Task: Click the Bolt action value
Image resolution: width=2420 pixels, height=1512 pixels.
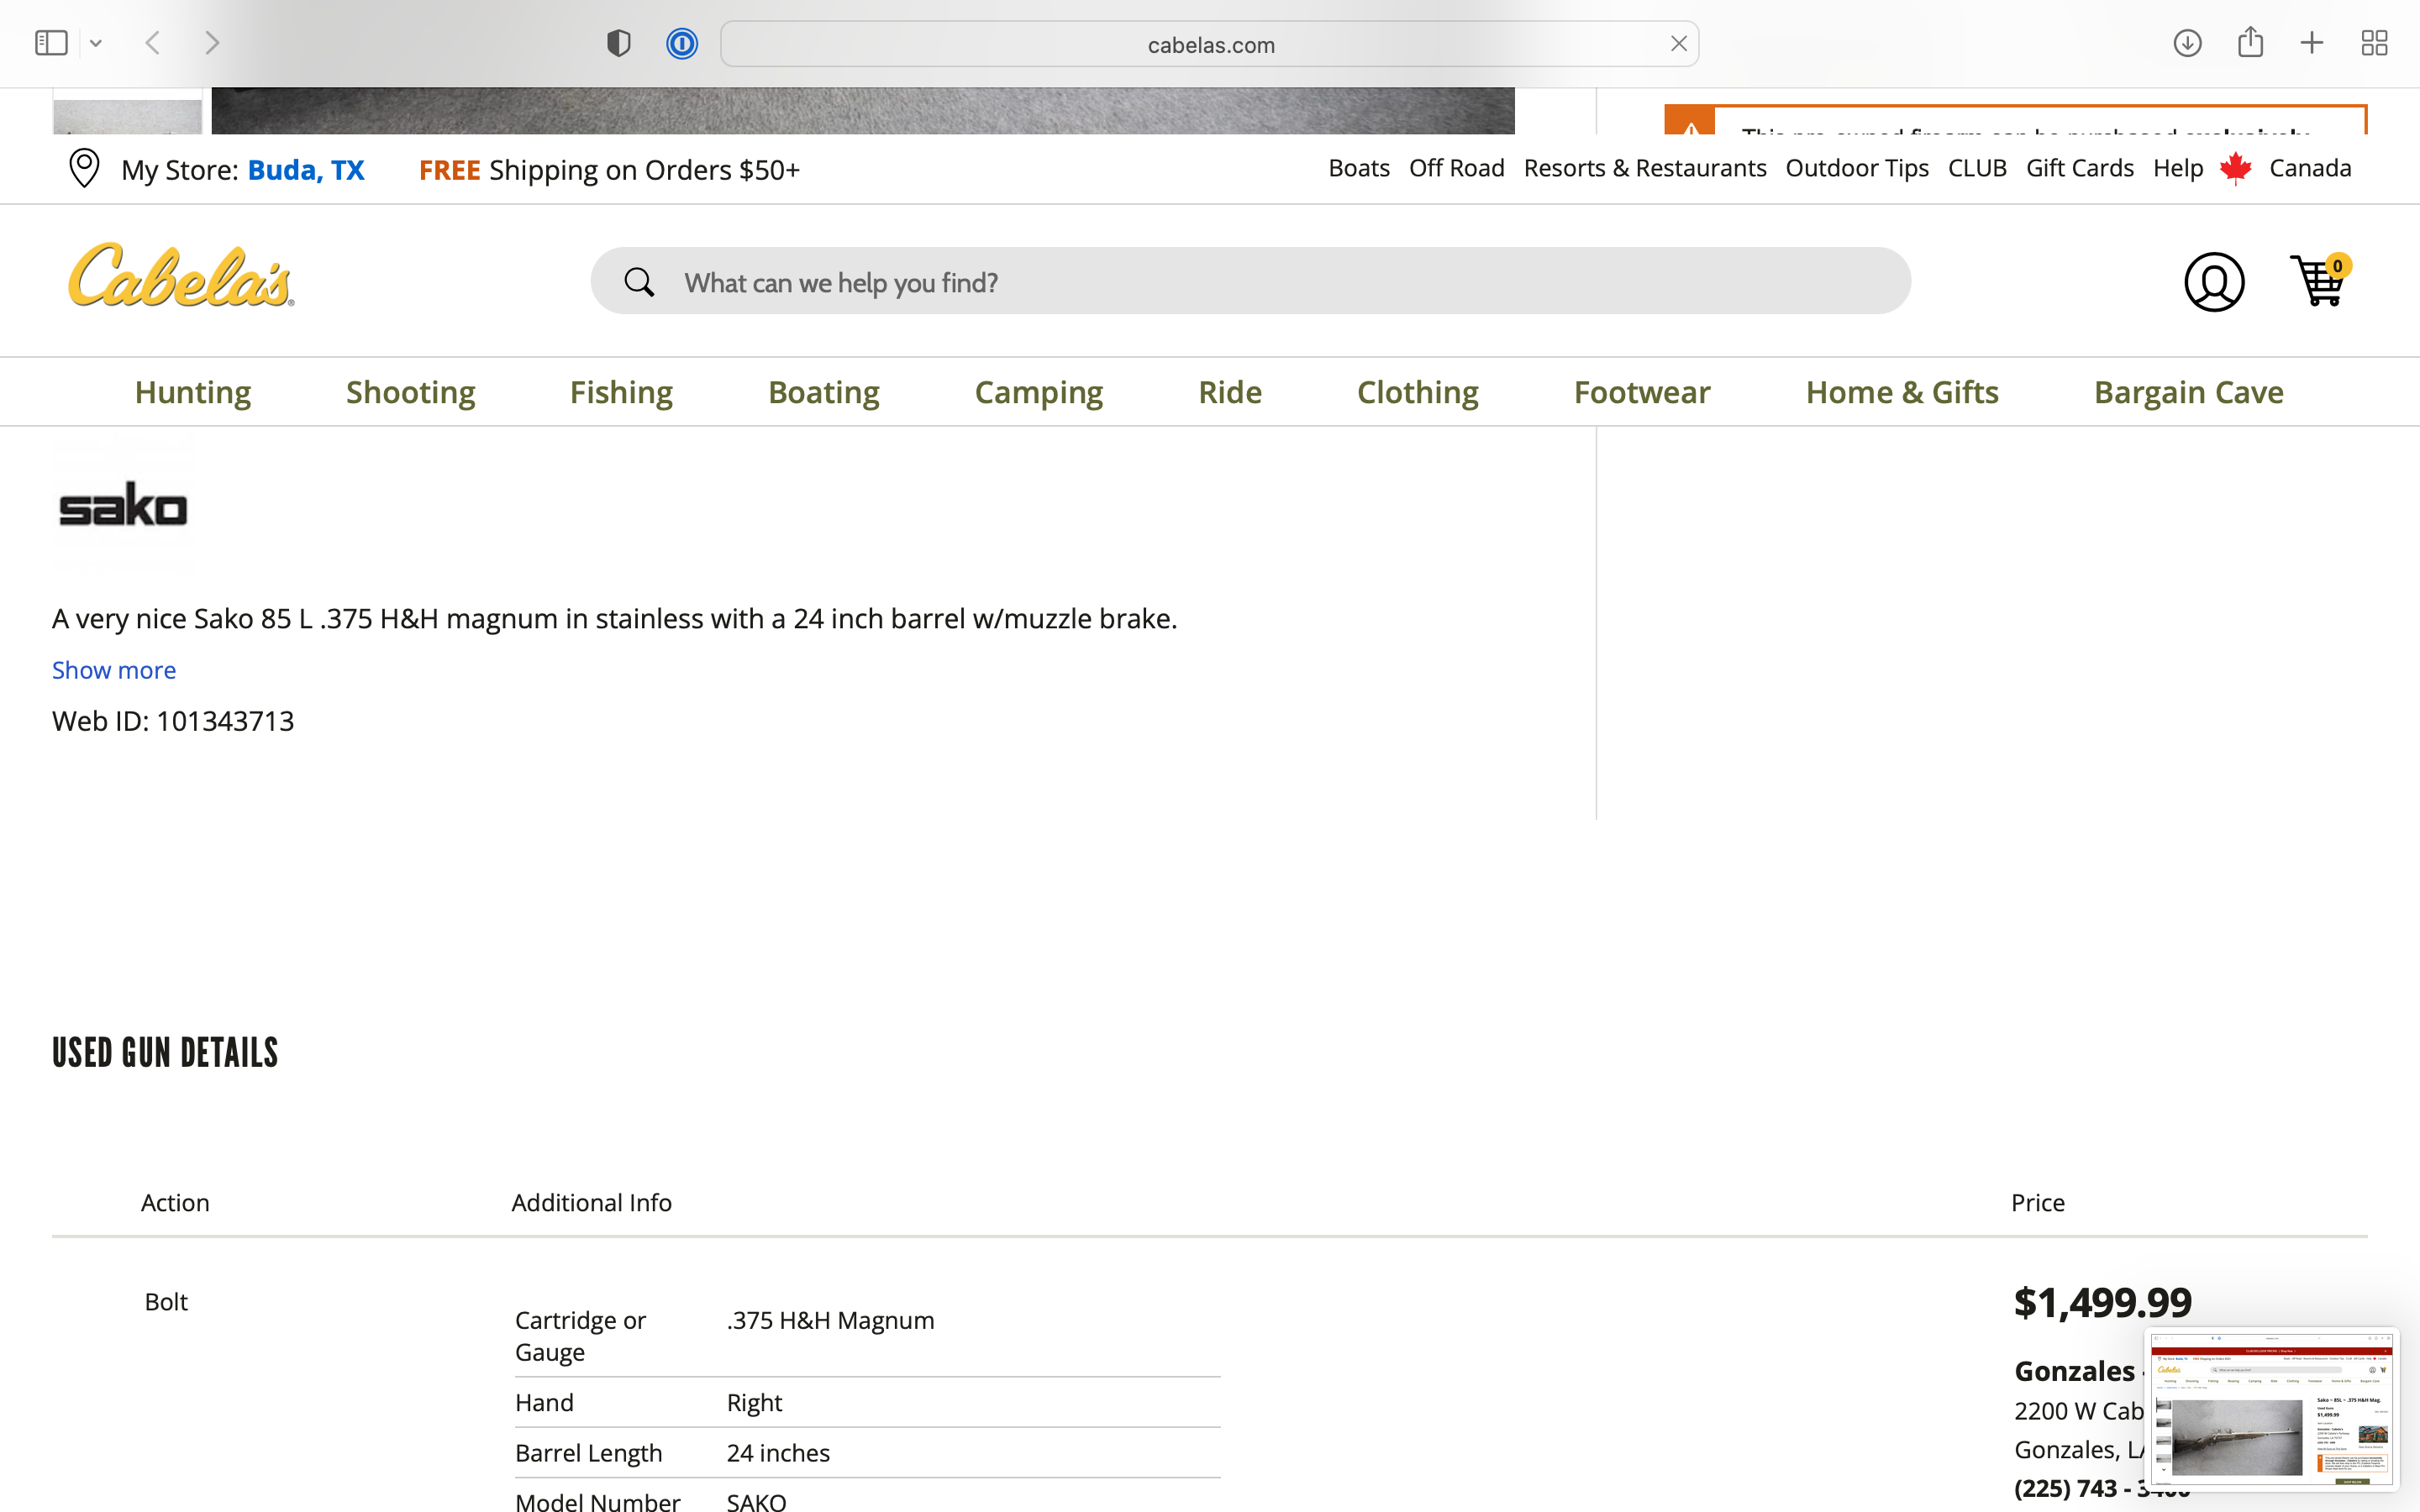Action: (x=166, y=1302)
